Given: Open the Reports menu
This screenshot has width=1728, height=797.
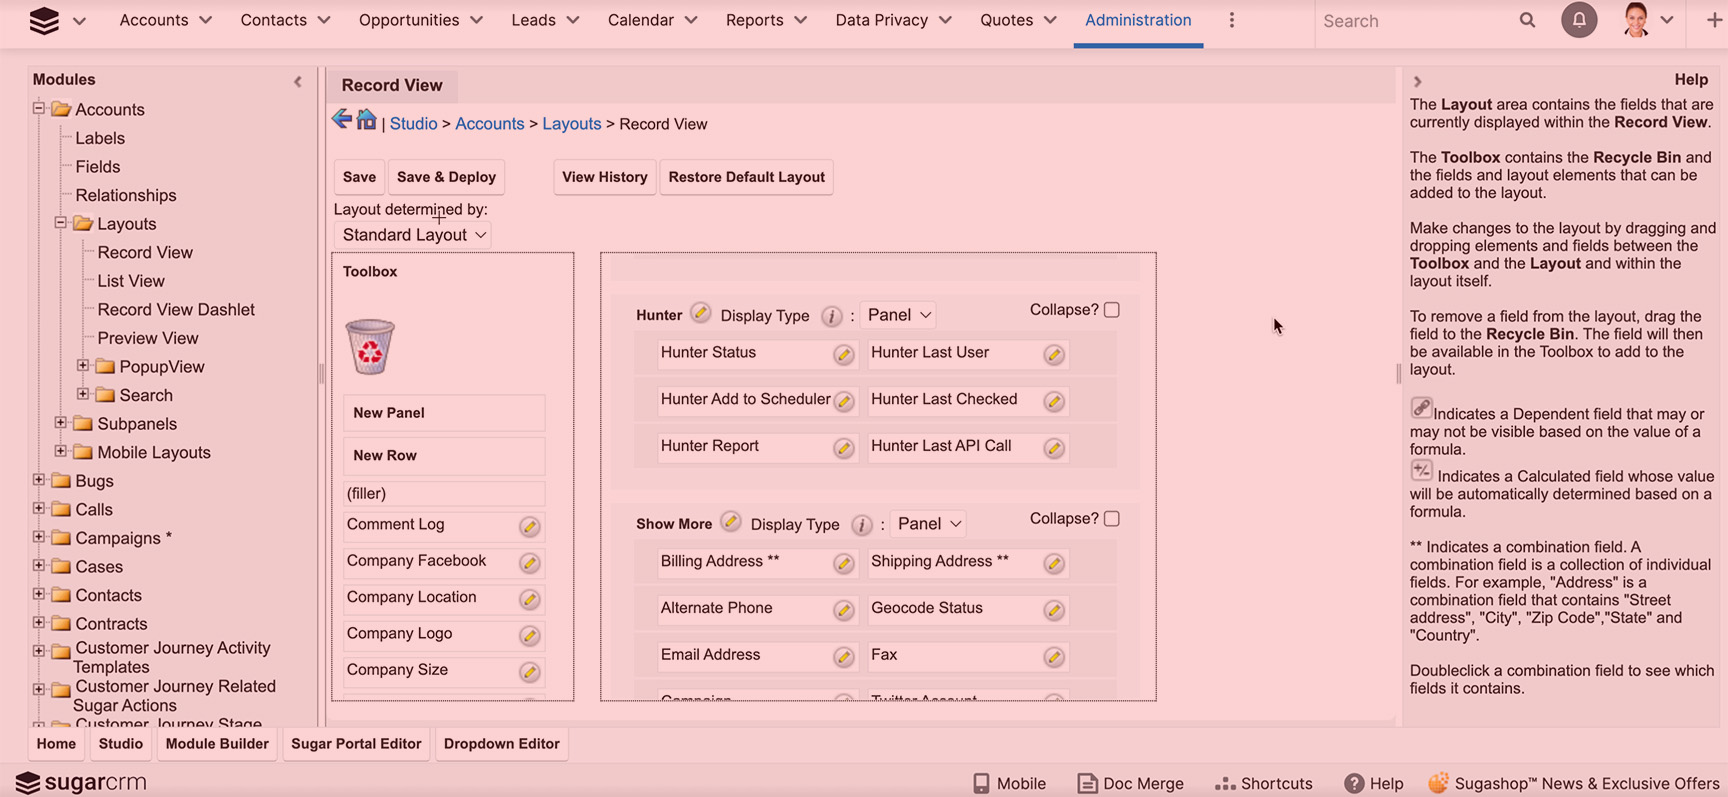Looking at the screenshot, I should (x=765, y=20).
